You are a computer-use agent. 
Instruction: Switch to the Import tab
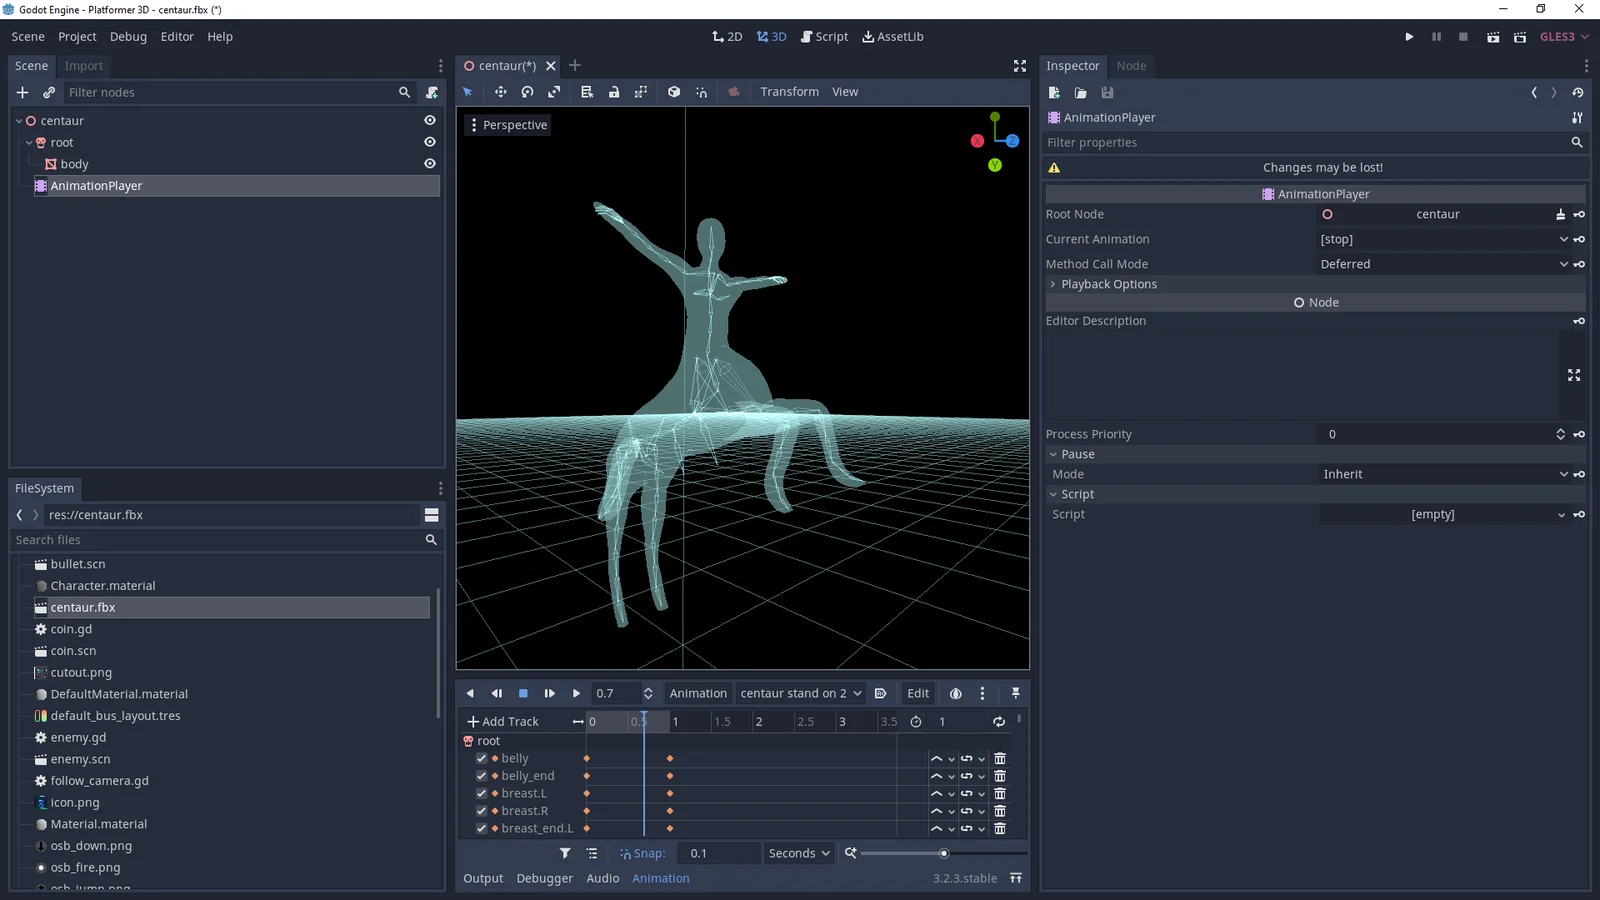(x=83, y=65)
